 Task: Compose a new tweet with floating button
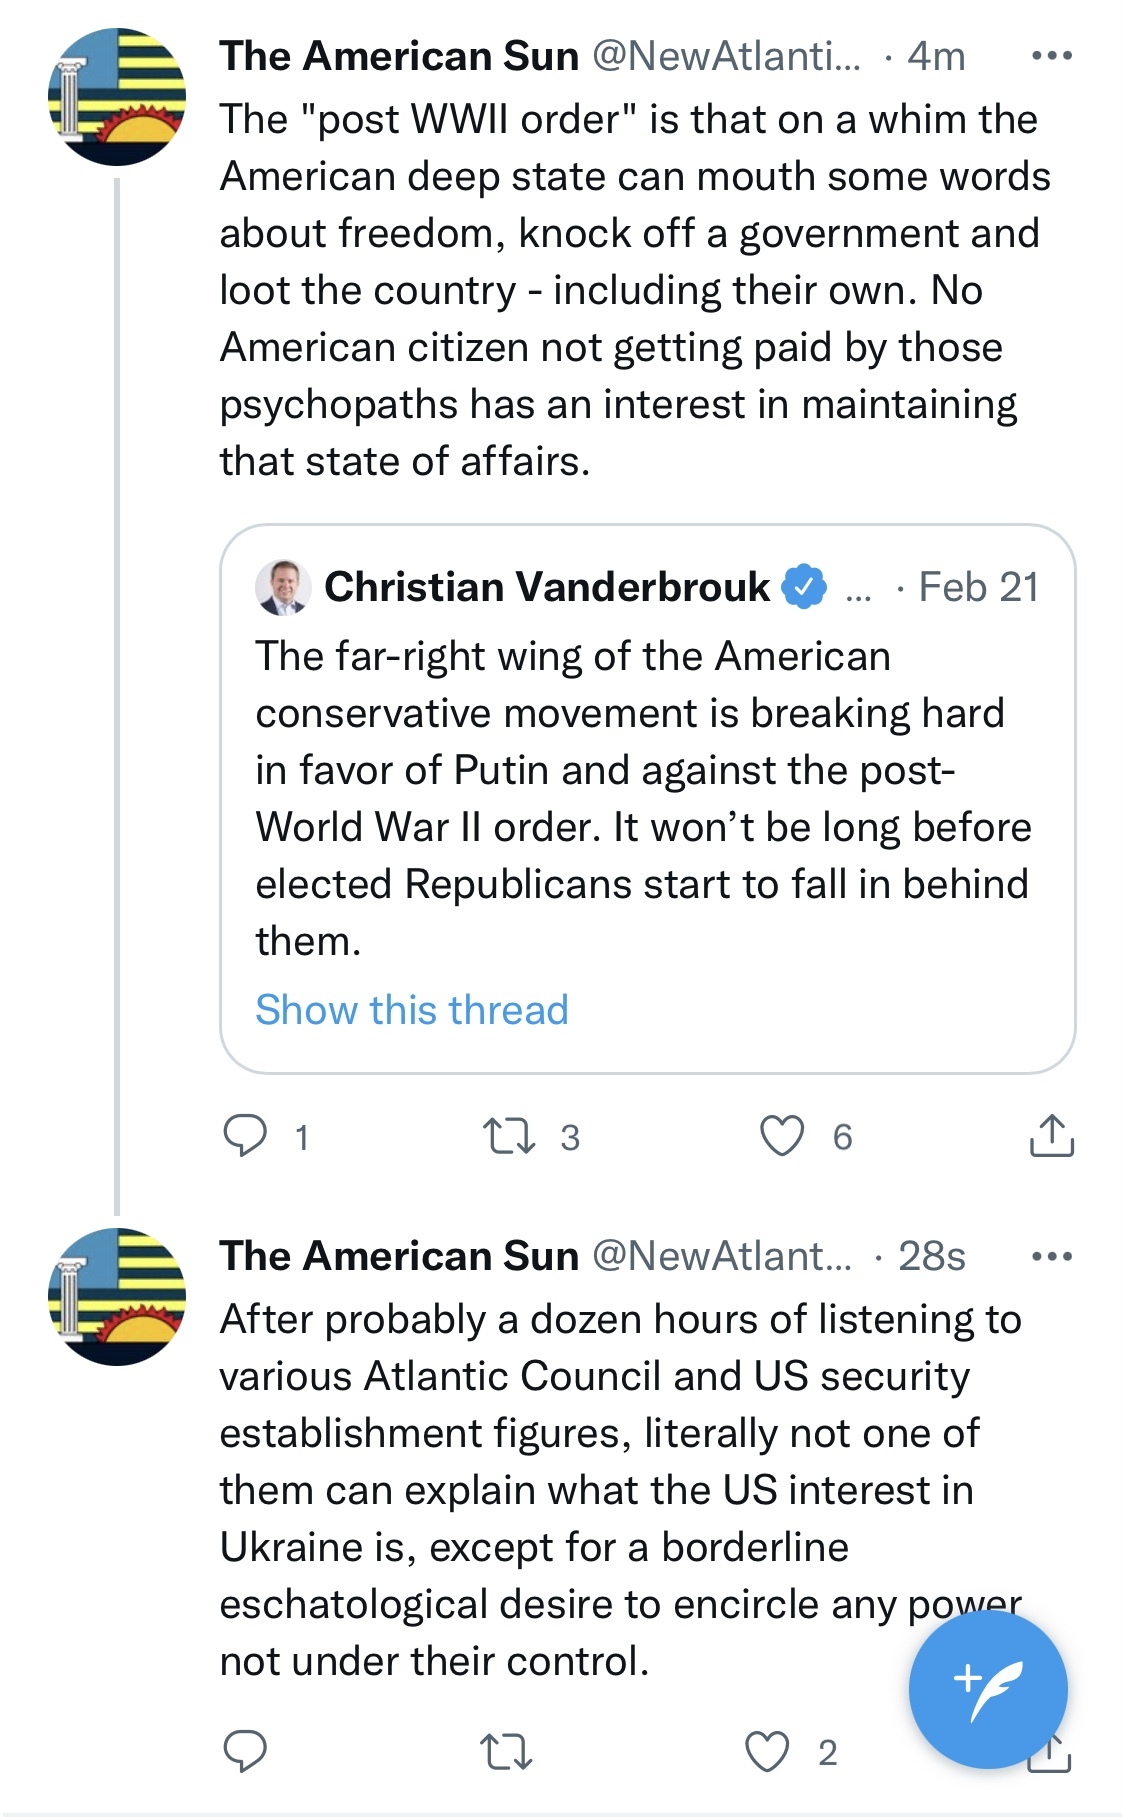tap(988, 1689)
